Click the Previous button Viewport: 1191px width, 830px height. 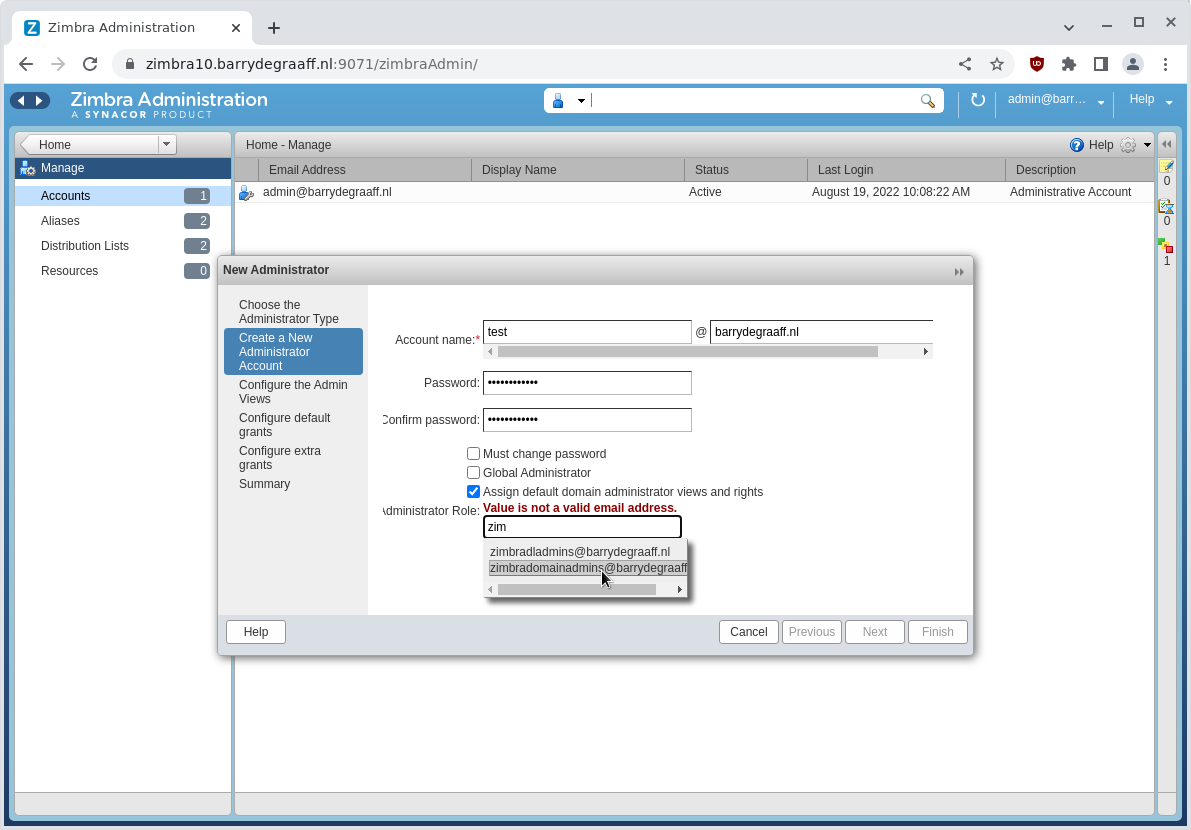812,632
